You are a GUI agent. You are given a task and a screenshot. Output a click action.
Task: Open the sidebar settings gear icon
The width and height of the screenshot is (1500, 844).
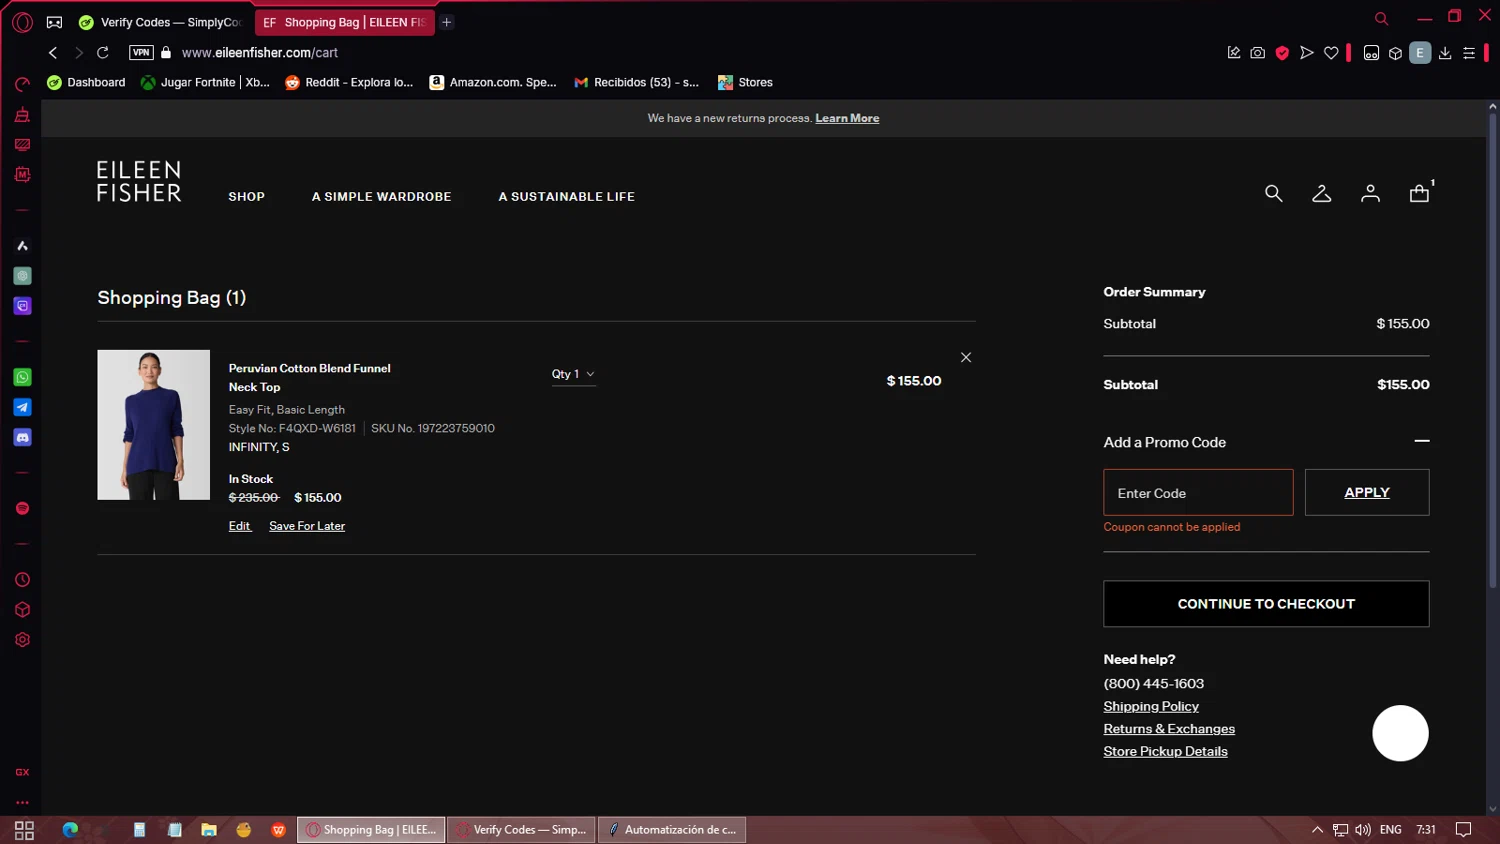22,640
